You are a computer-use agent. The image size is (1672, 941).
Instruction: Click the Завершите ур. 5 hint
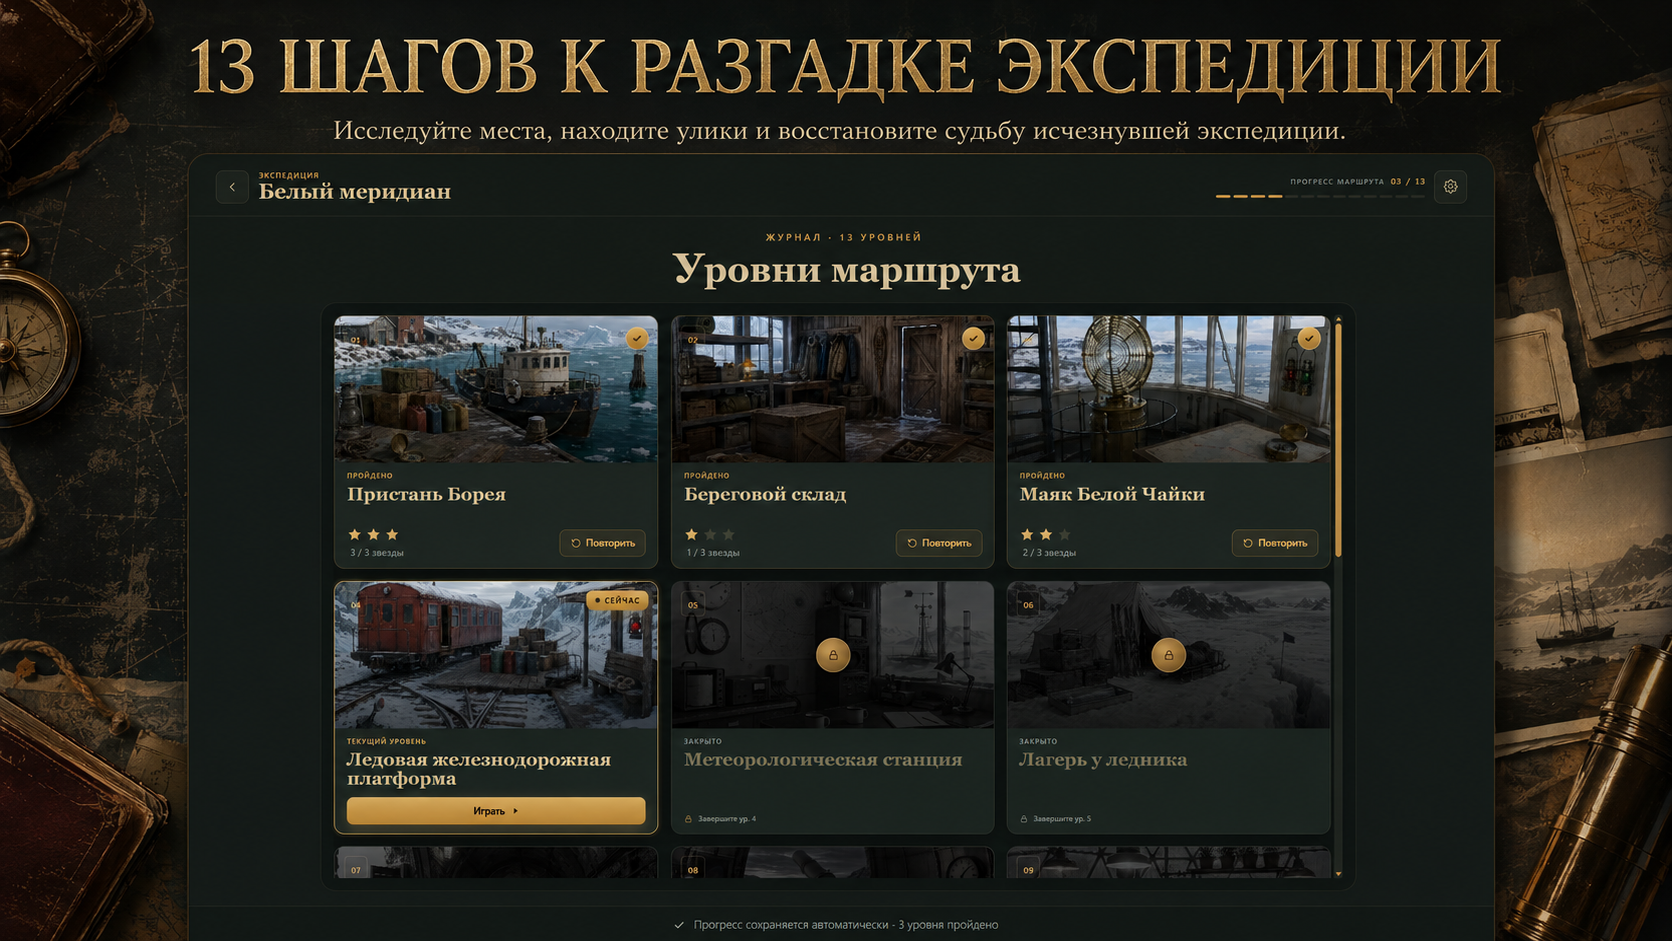coord(1062,819)
